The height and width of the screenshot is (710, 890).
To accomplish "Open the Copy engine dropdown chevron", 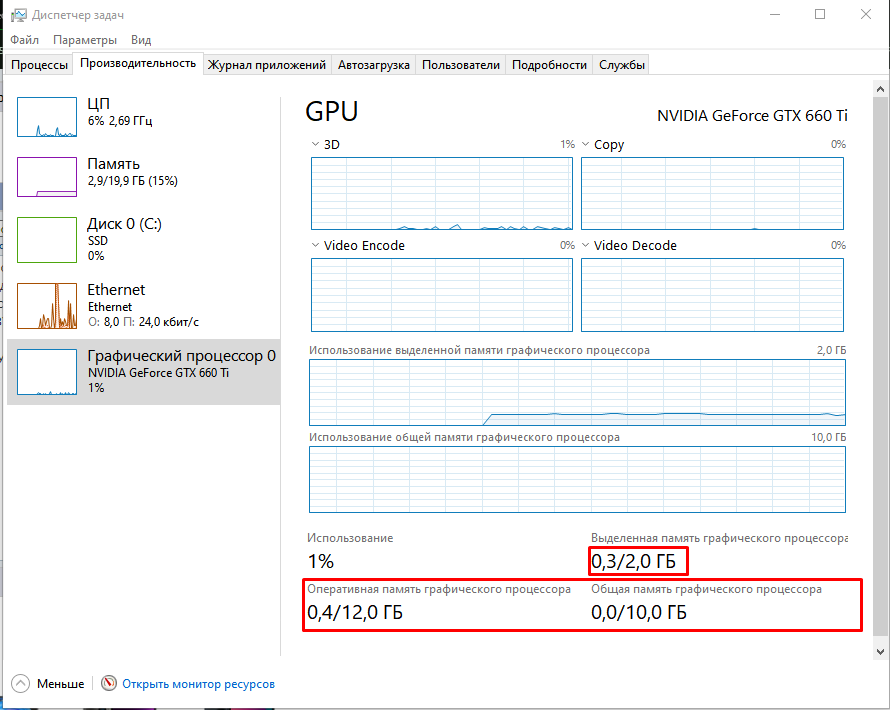I will coord(585,144).
